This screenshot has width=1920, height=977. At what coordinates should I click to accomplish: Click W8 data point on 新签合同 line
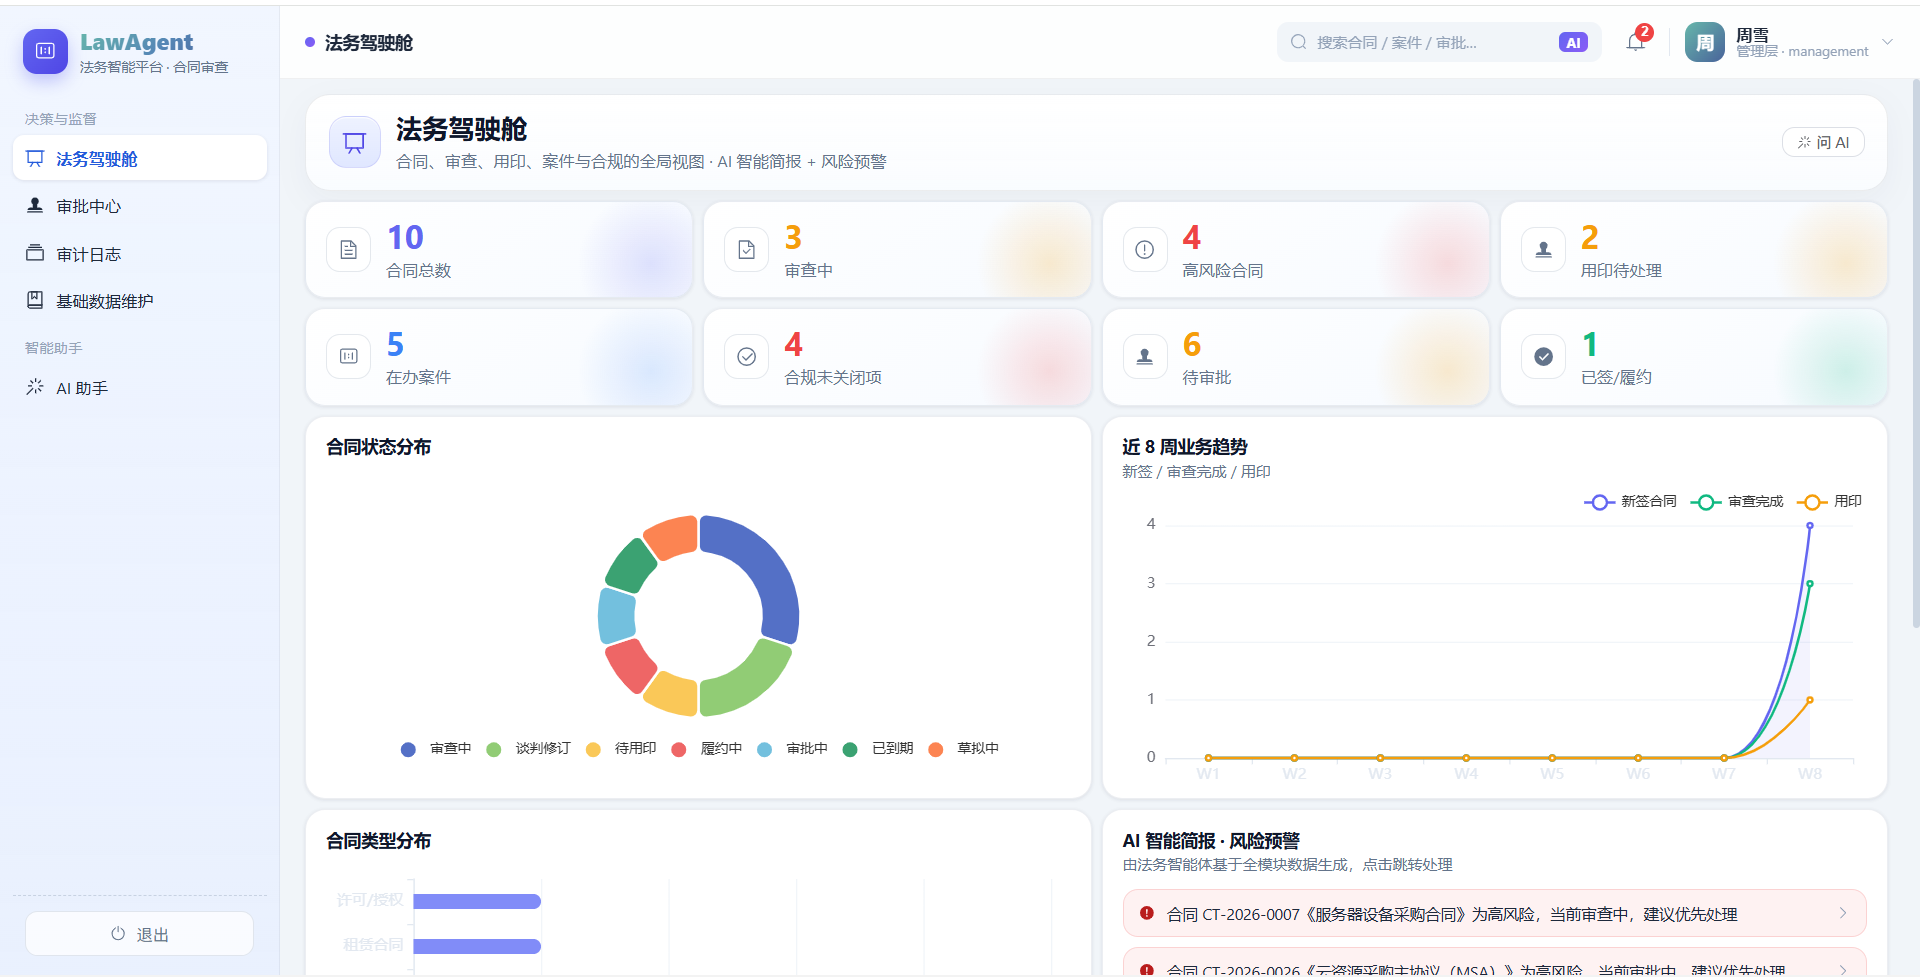pyautogui.click(x=1810, y=525)
